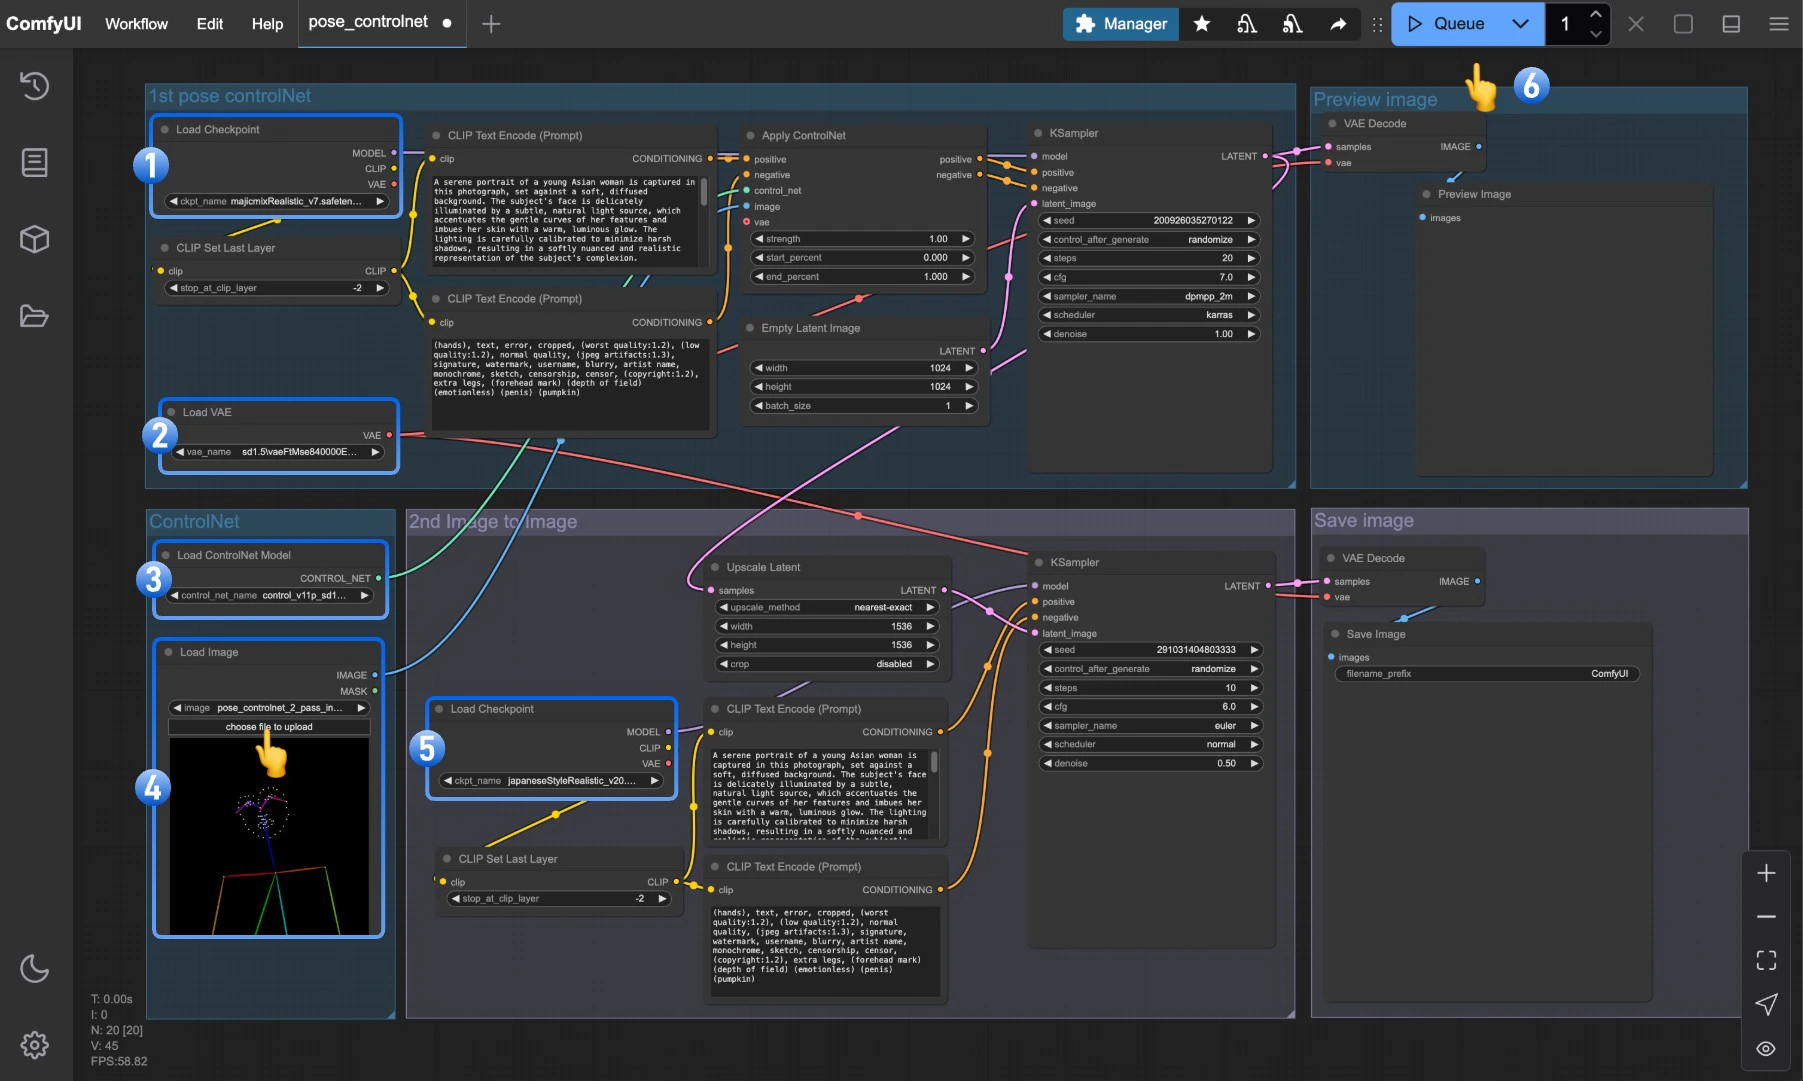Open the node library panel icon
The width and height of the screenshot is (1803, 1081).
34,162
